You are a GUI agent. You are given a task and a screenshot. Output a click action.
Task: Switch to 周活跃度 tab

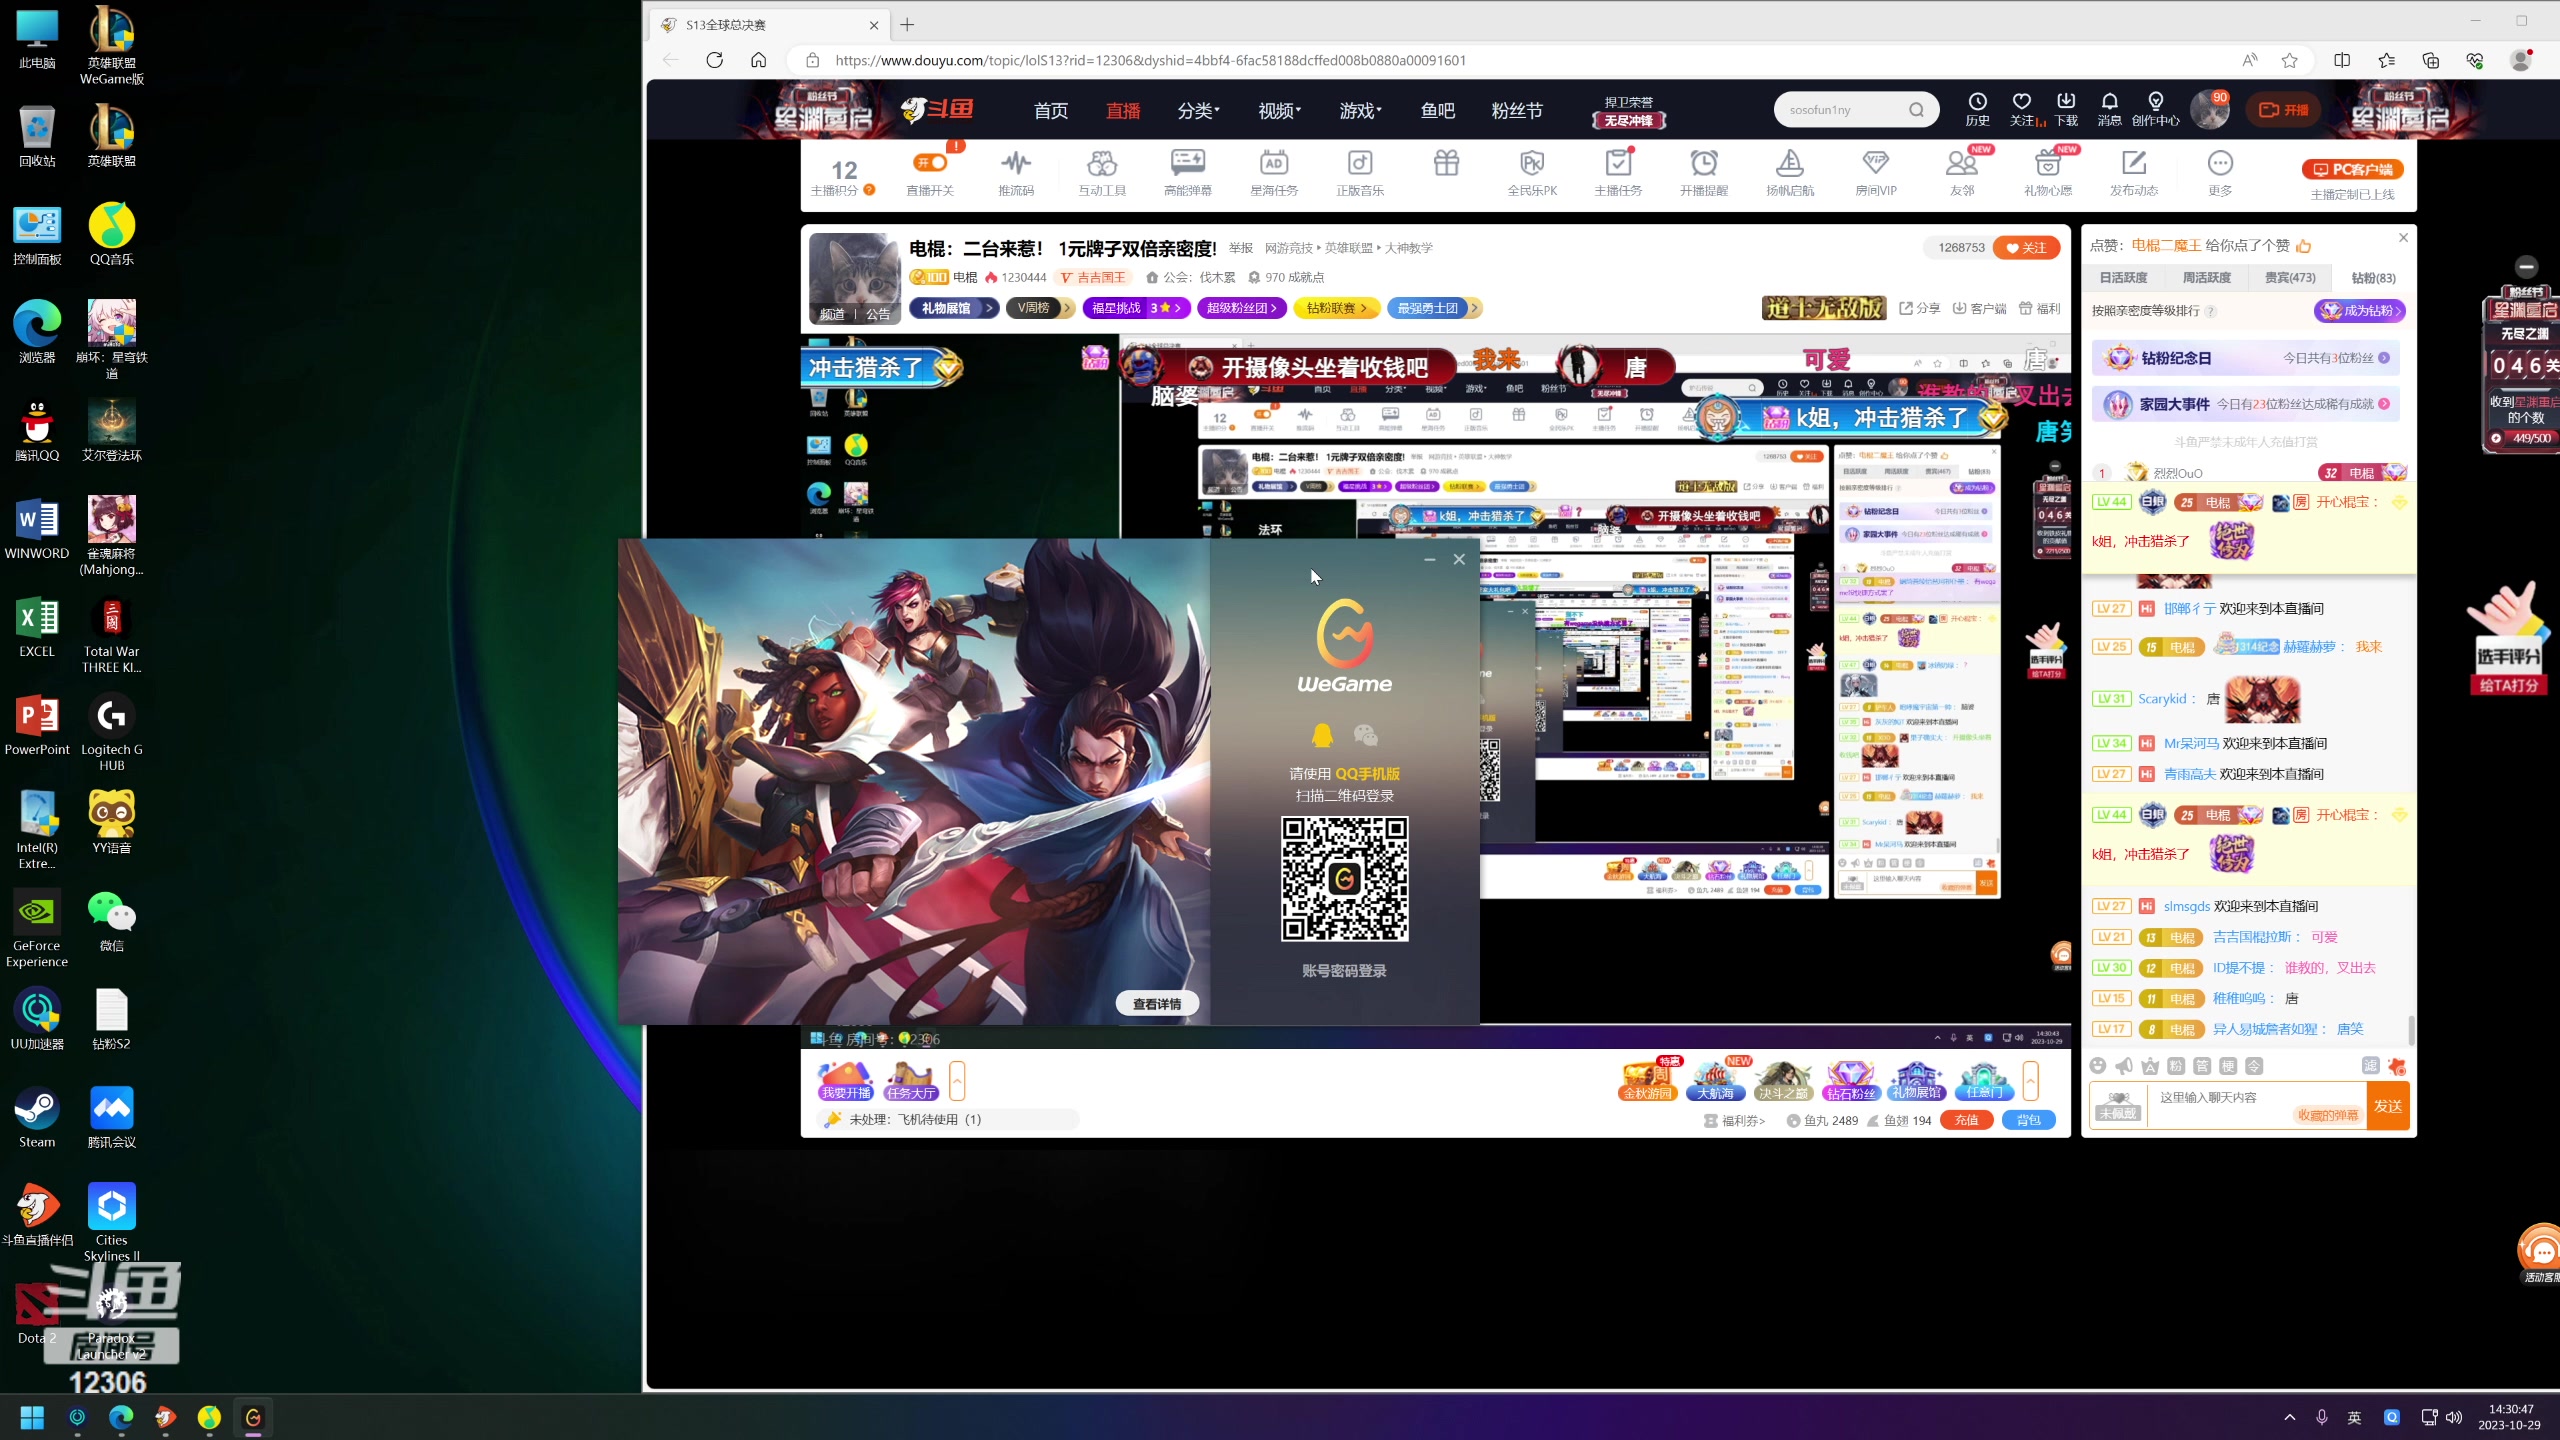[x=2206, y=278]
